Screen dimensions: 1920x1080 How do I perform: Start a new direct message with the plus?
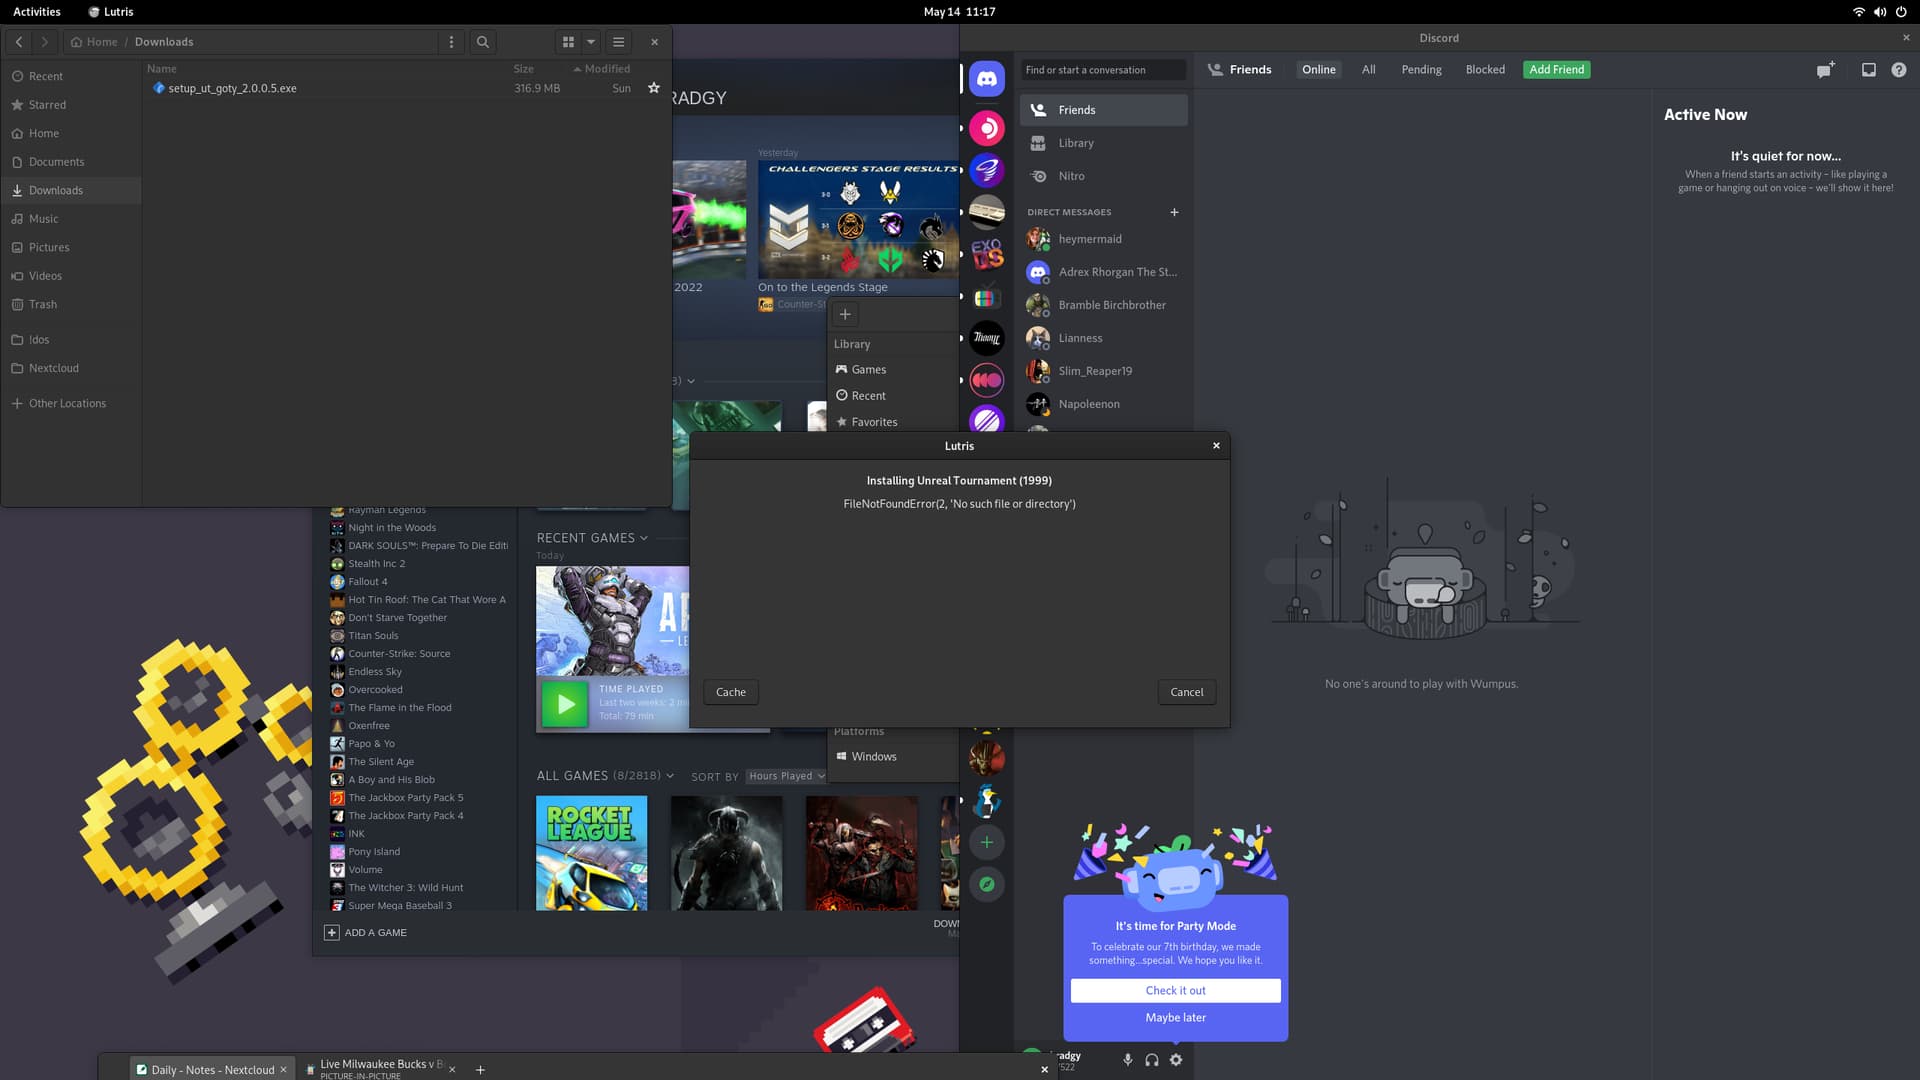coord(1175,212)
